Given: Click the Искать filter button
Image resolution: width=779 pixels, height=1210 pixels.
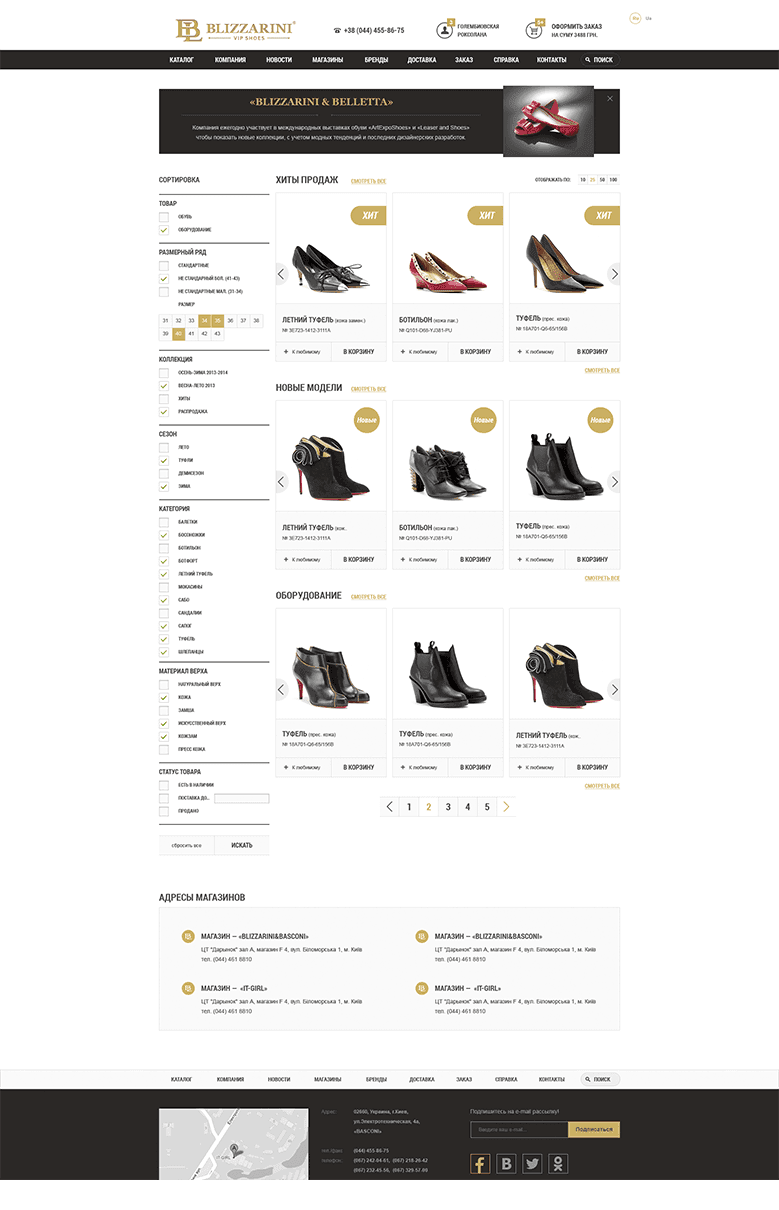Looking at the screenshot, I should 242,845.
